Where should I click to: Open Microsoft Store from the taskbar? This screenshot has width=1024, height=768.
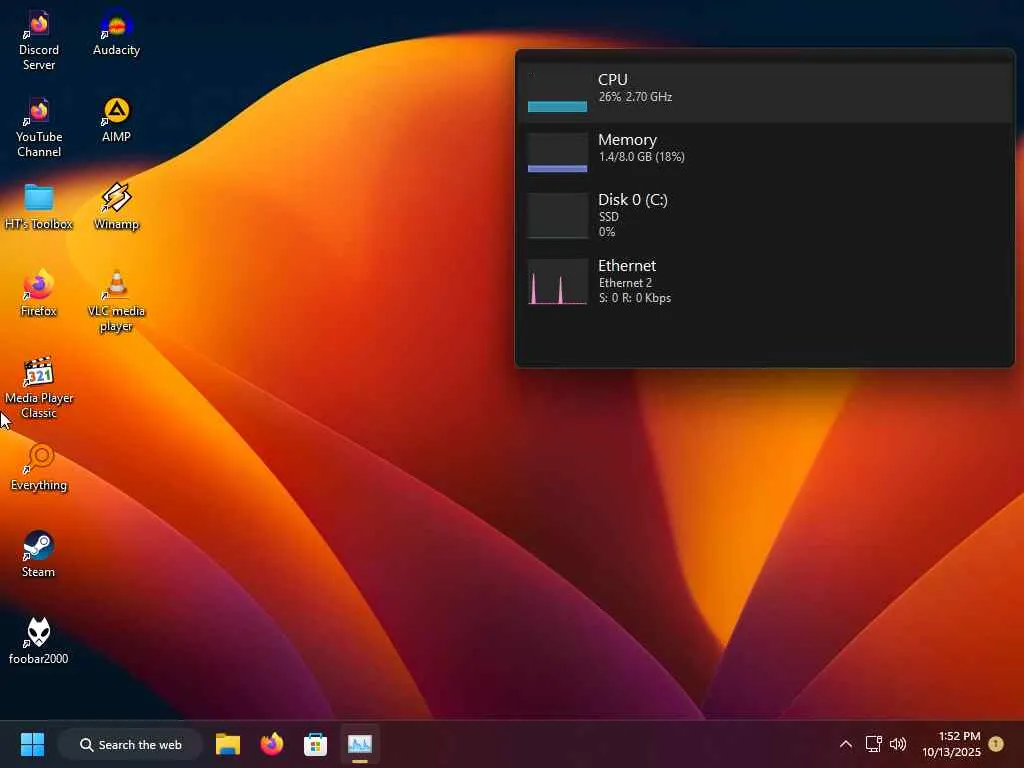click(315, 744)
